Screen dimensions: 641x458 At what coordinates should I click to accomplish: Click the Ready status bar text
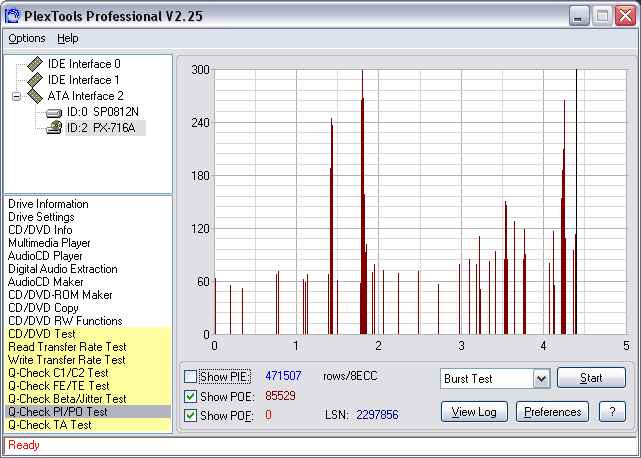pos(24,445)
